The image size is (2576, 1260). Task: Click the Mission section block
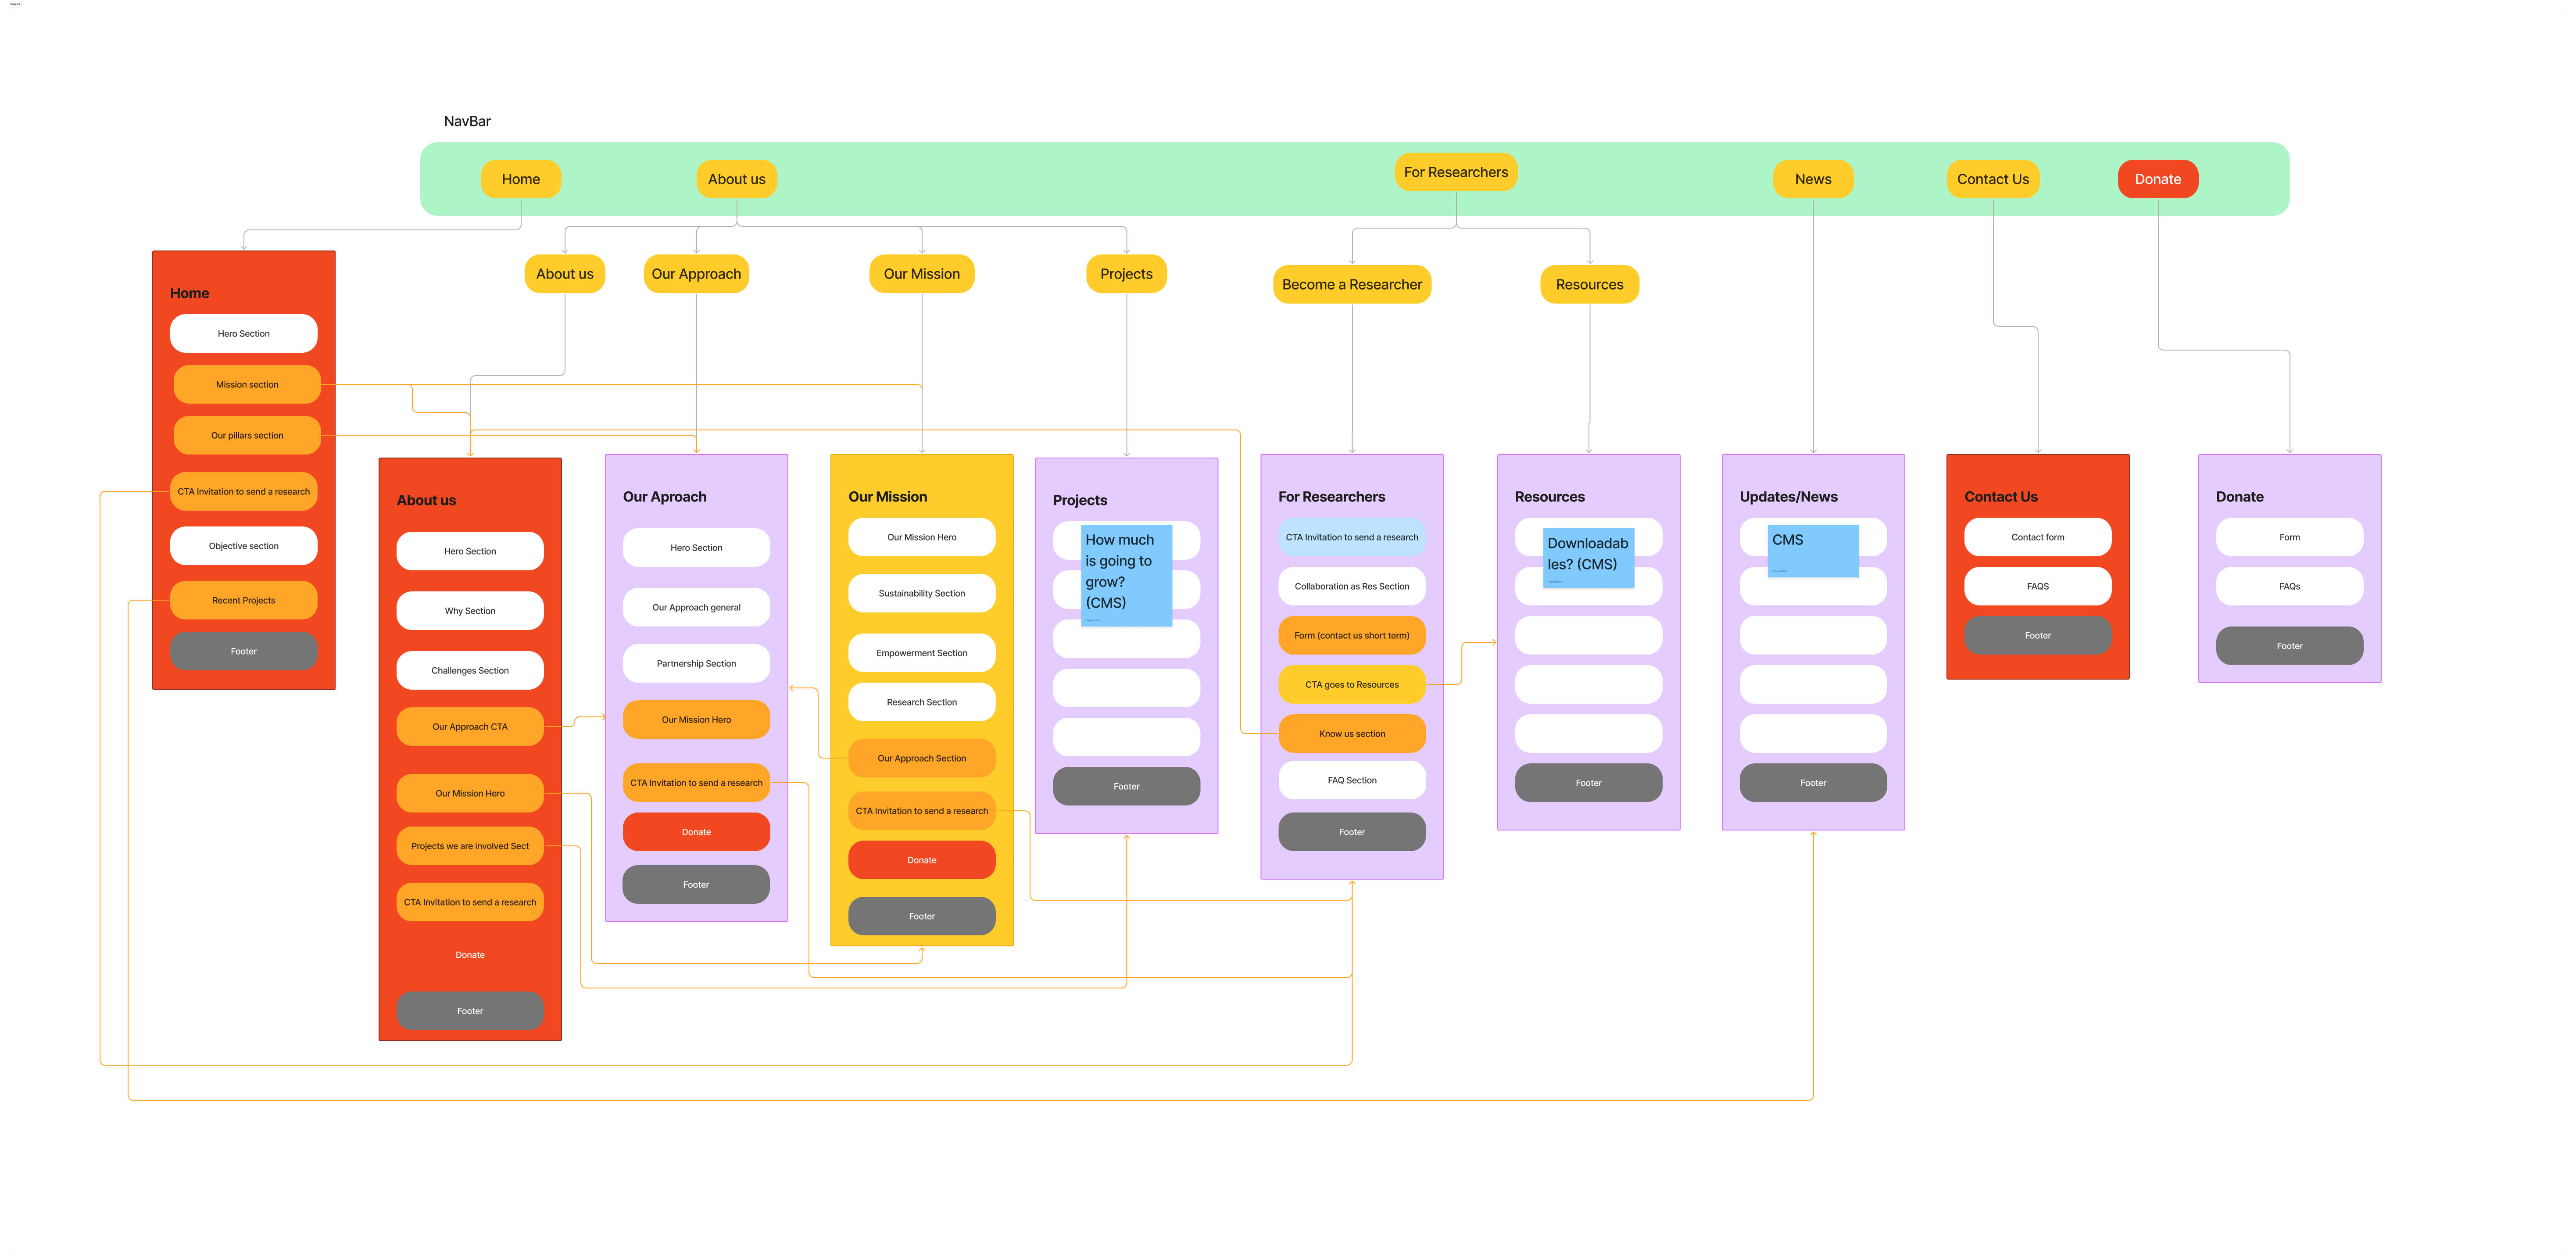point(247,384)
